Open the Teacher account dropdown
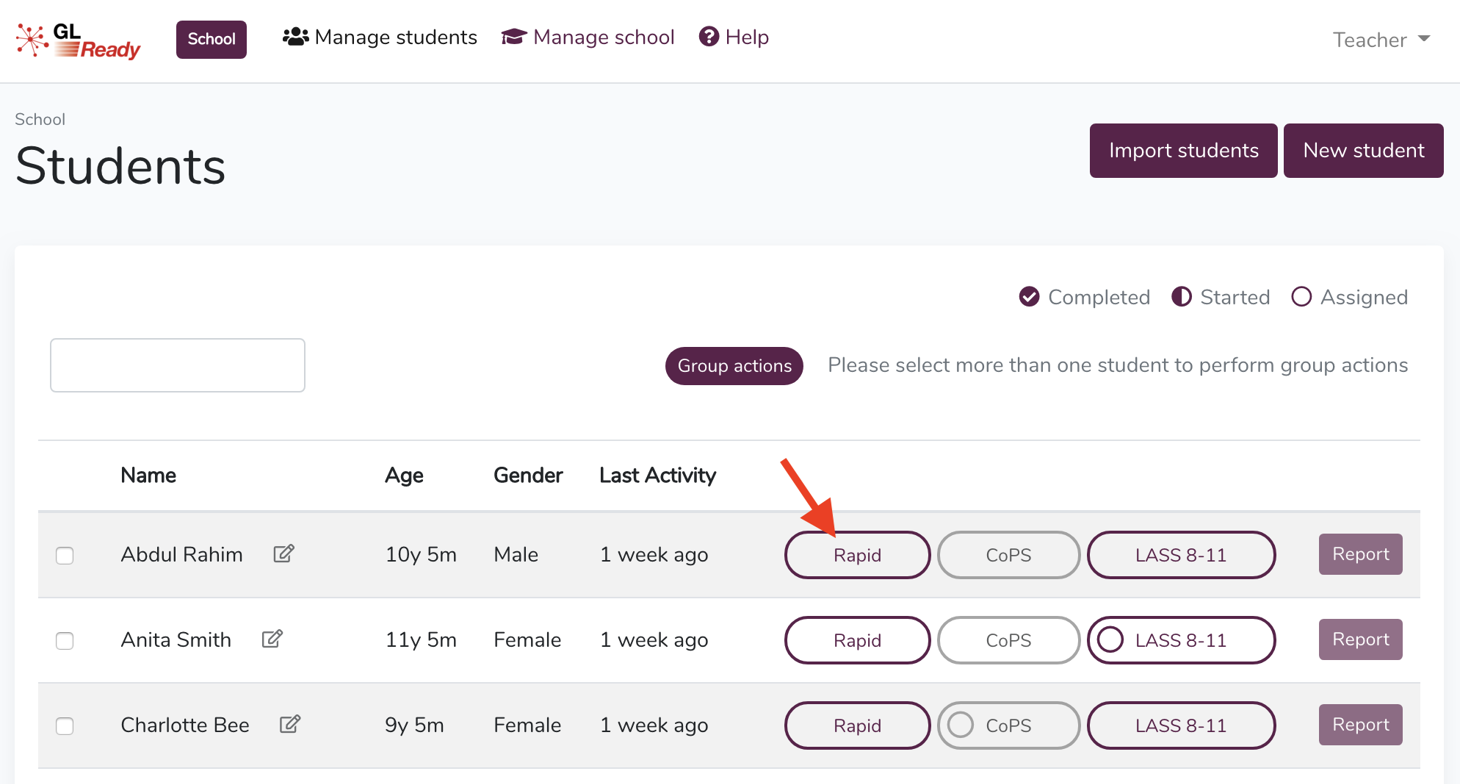Image resolution: width=1460 pixels, height=784 pixels. (1381, 40)
